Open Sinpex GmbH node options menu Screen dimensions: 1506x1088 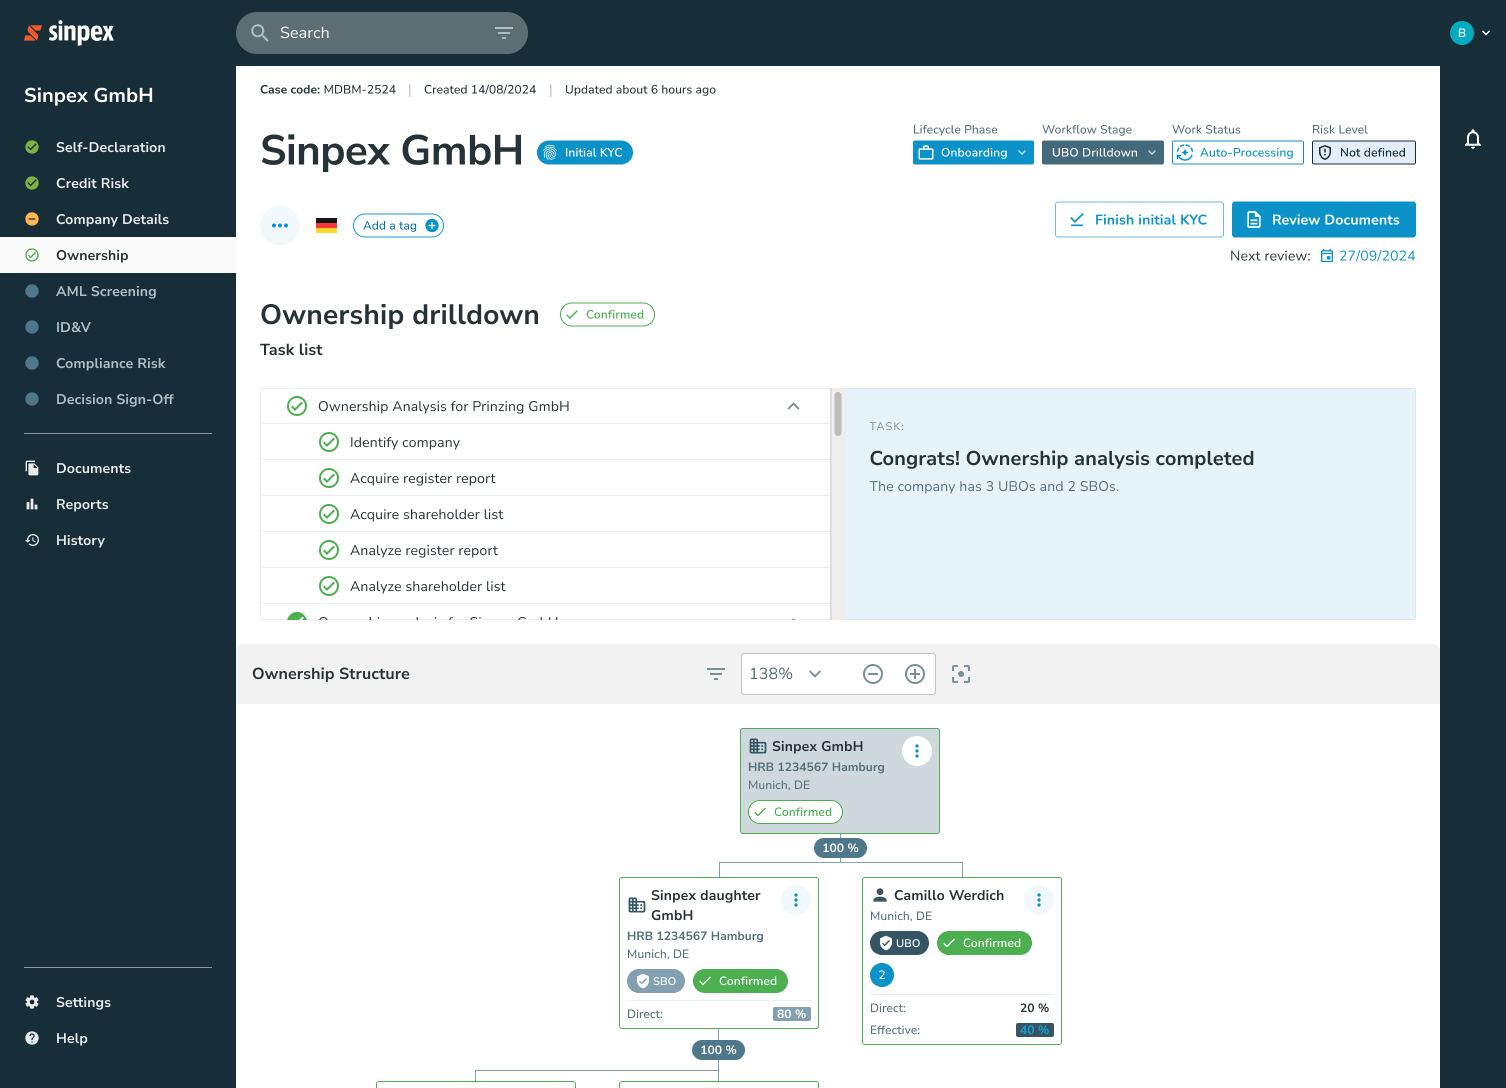[x=917, y=751]
